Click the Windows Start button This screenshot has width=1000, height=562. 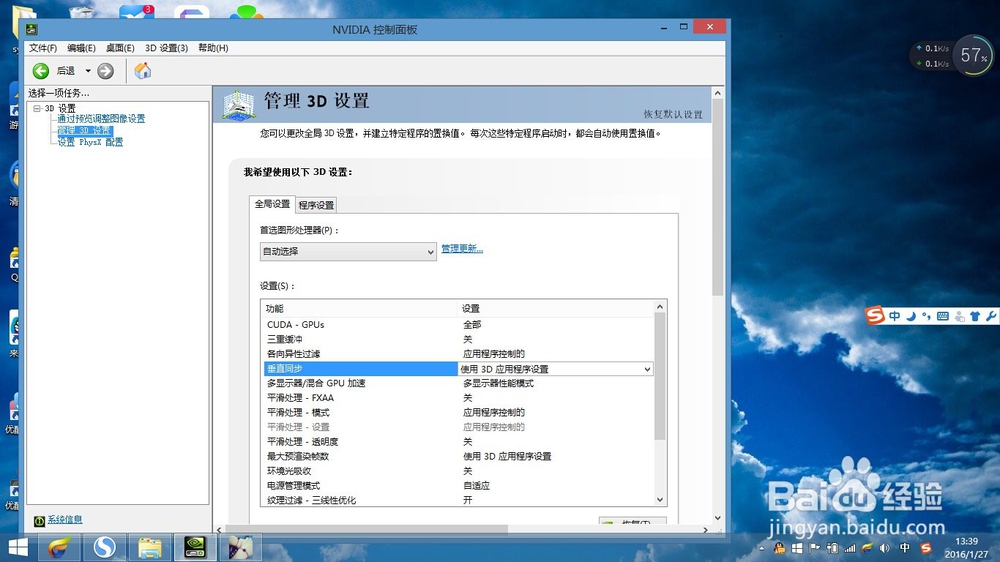tap(18, 548)
